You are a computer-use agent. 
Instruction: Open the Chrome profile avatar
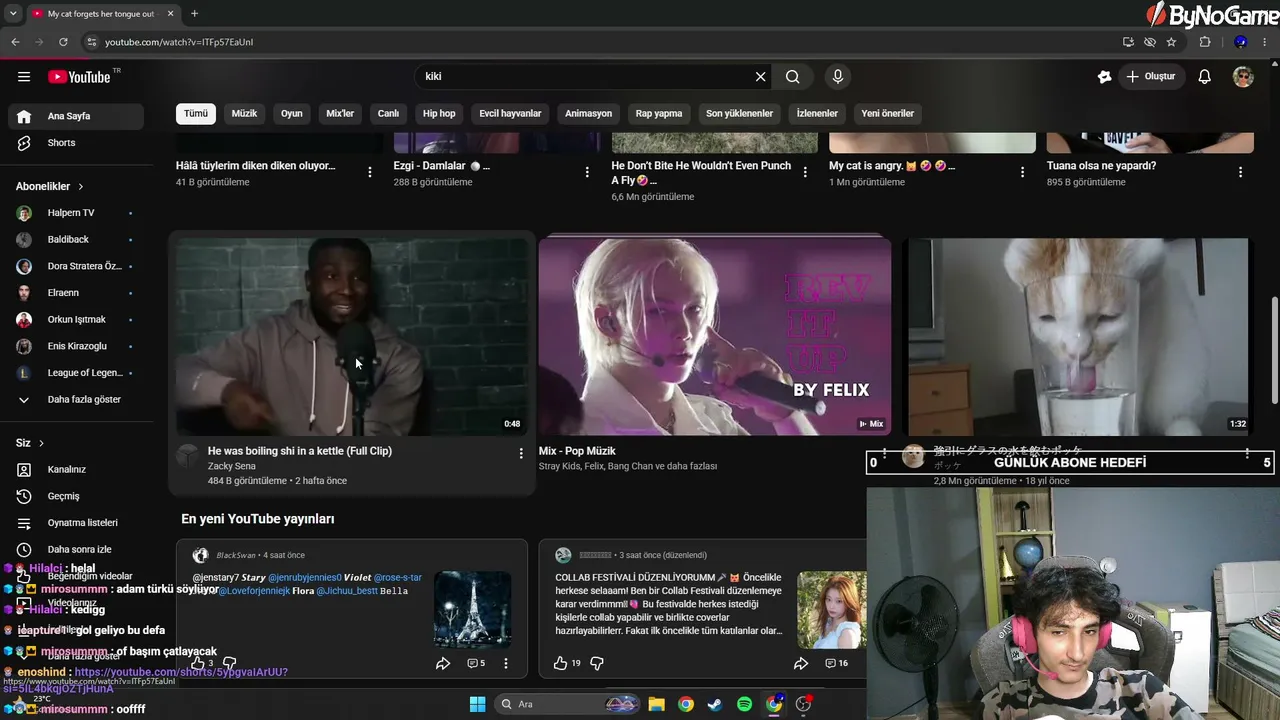(1240, 42)
